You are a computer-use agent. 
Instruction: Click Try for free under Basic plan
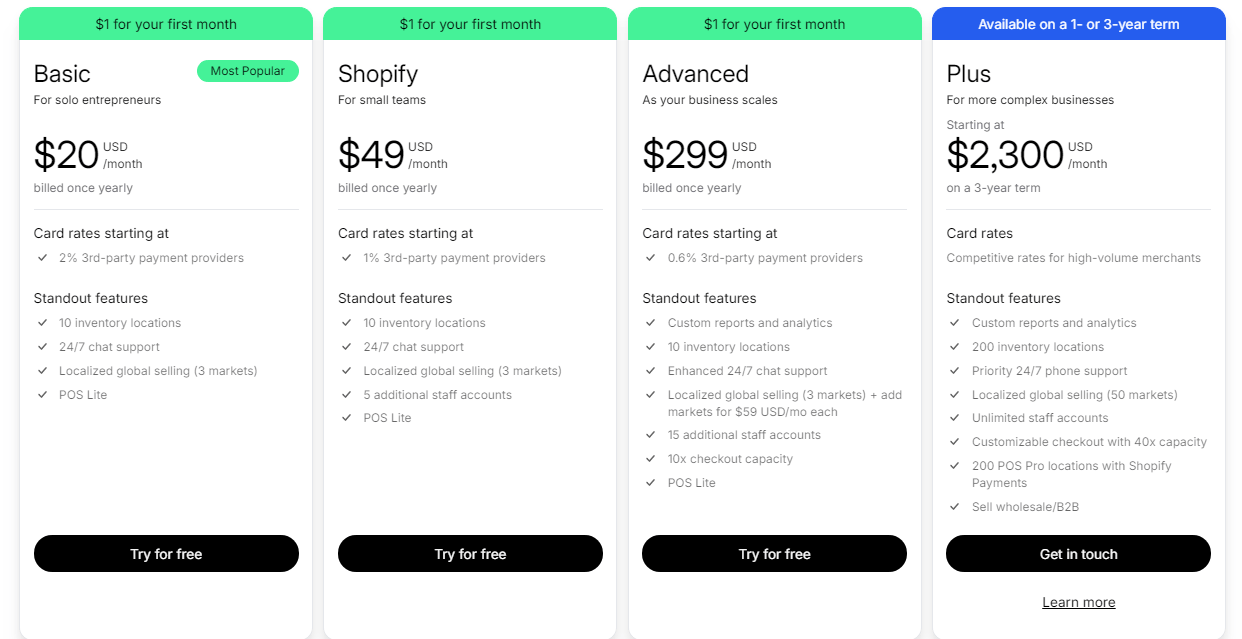166,553
